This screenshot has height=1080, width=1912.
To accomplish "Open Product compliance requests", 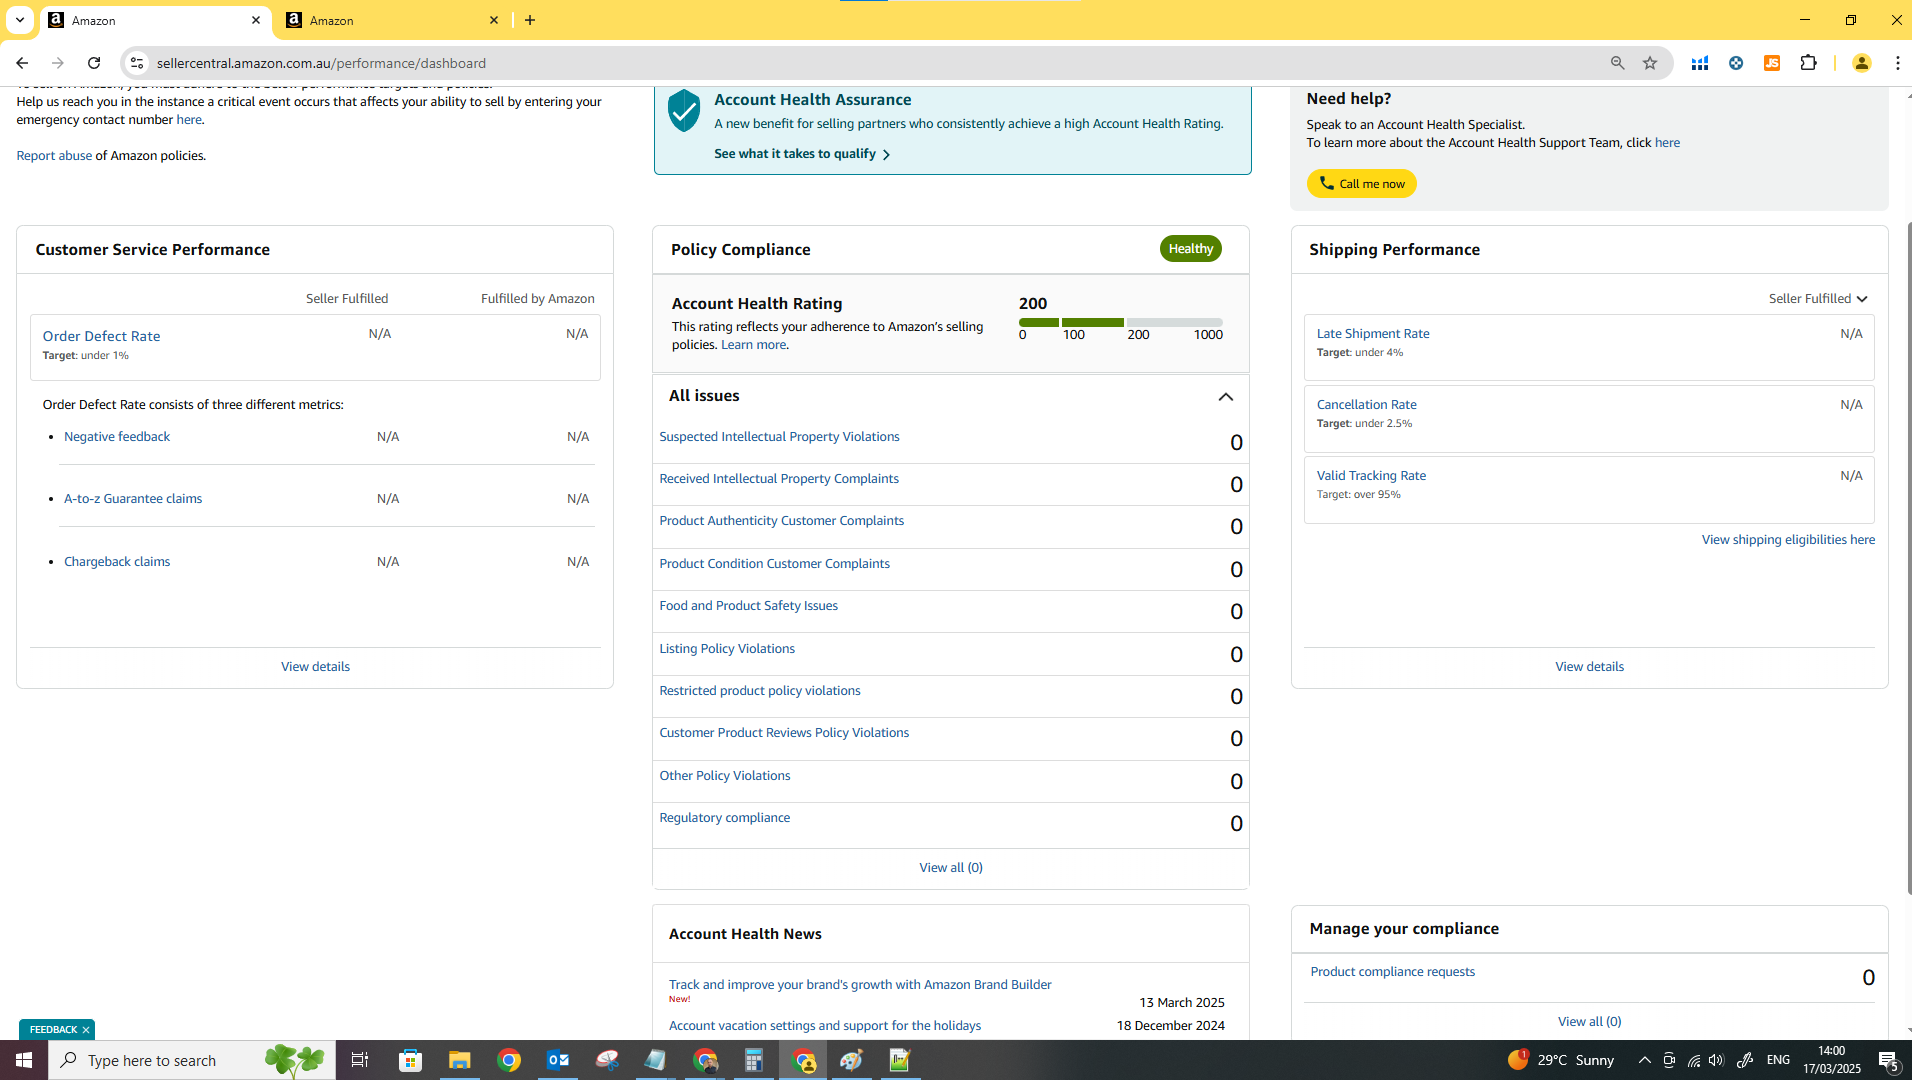I will click(x=1392, y=972).
